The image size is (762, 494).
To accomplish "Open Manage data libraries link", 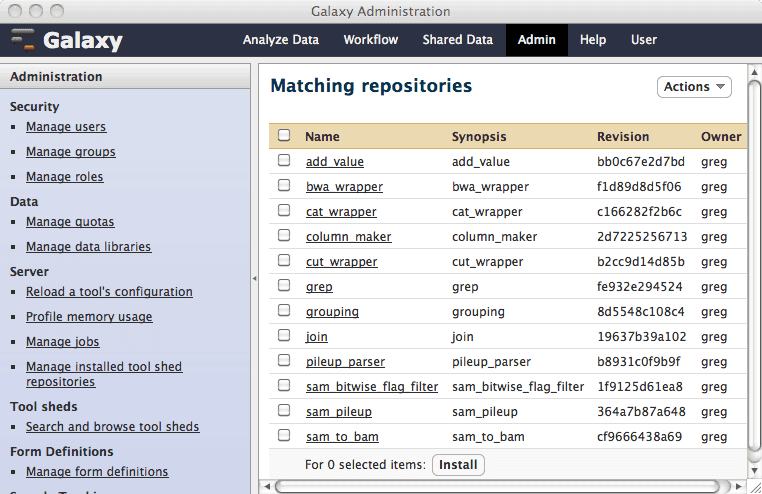I will (x=88, y=247).
